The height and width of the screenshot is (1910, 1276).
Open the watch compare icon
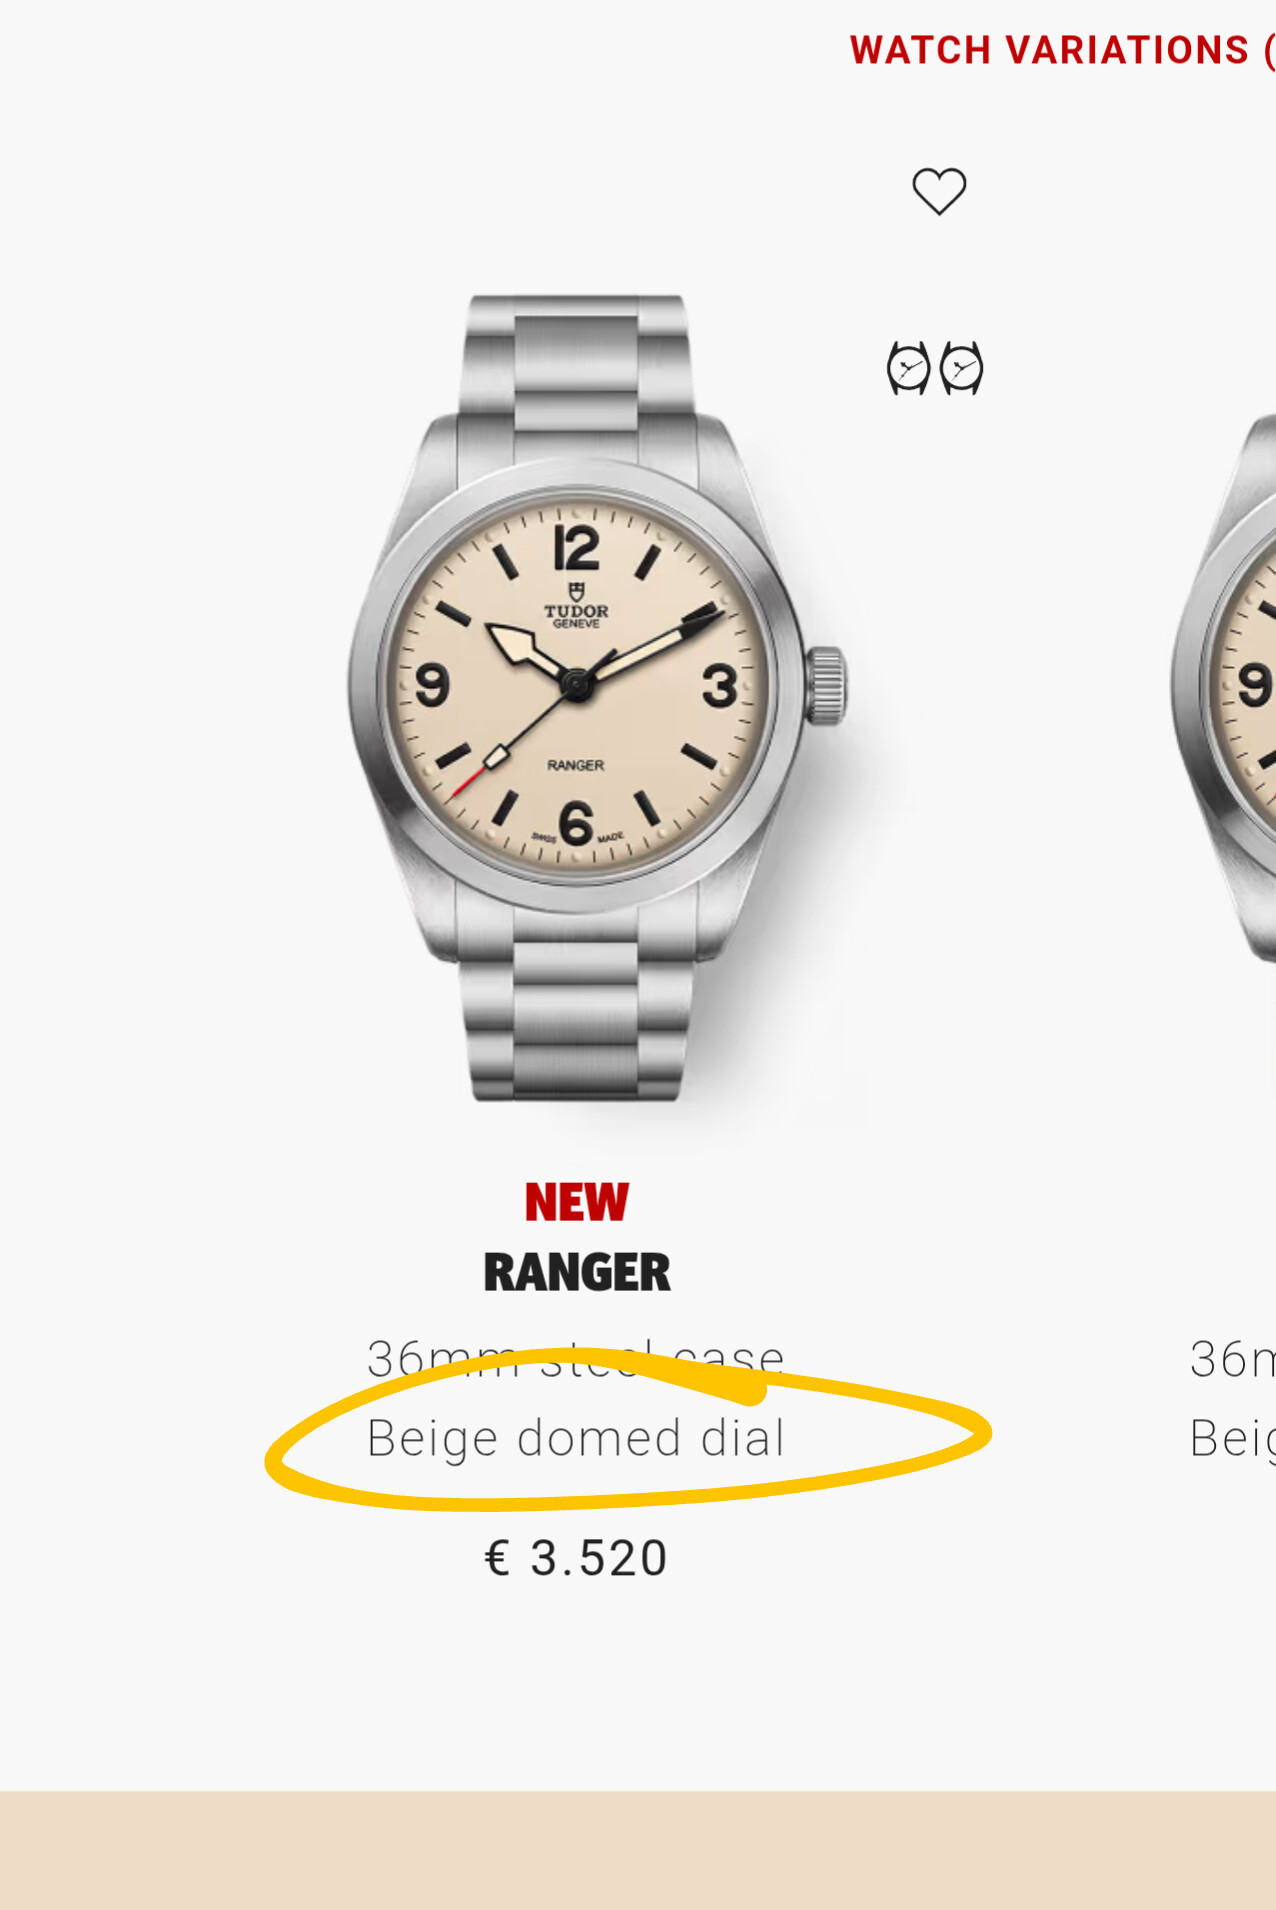pos(935,368)
